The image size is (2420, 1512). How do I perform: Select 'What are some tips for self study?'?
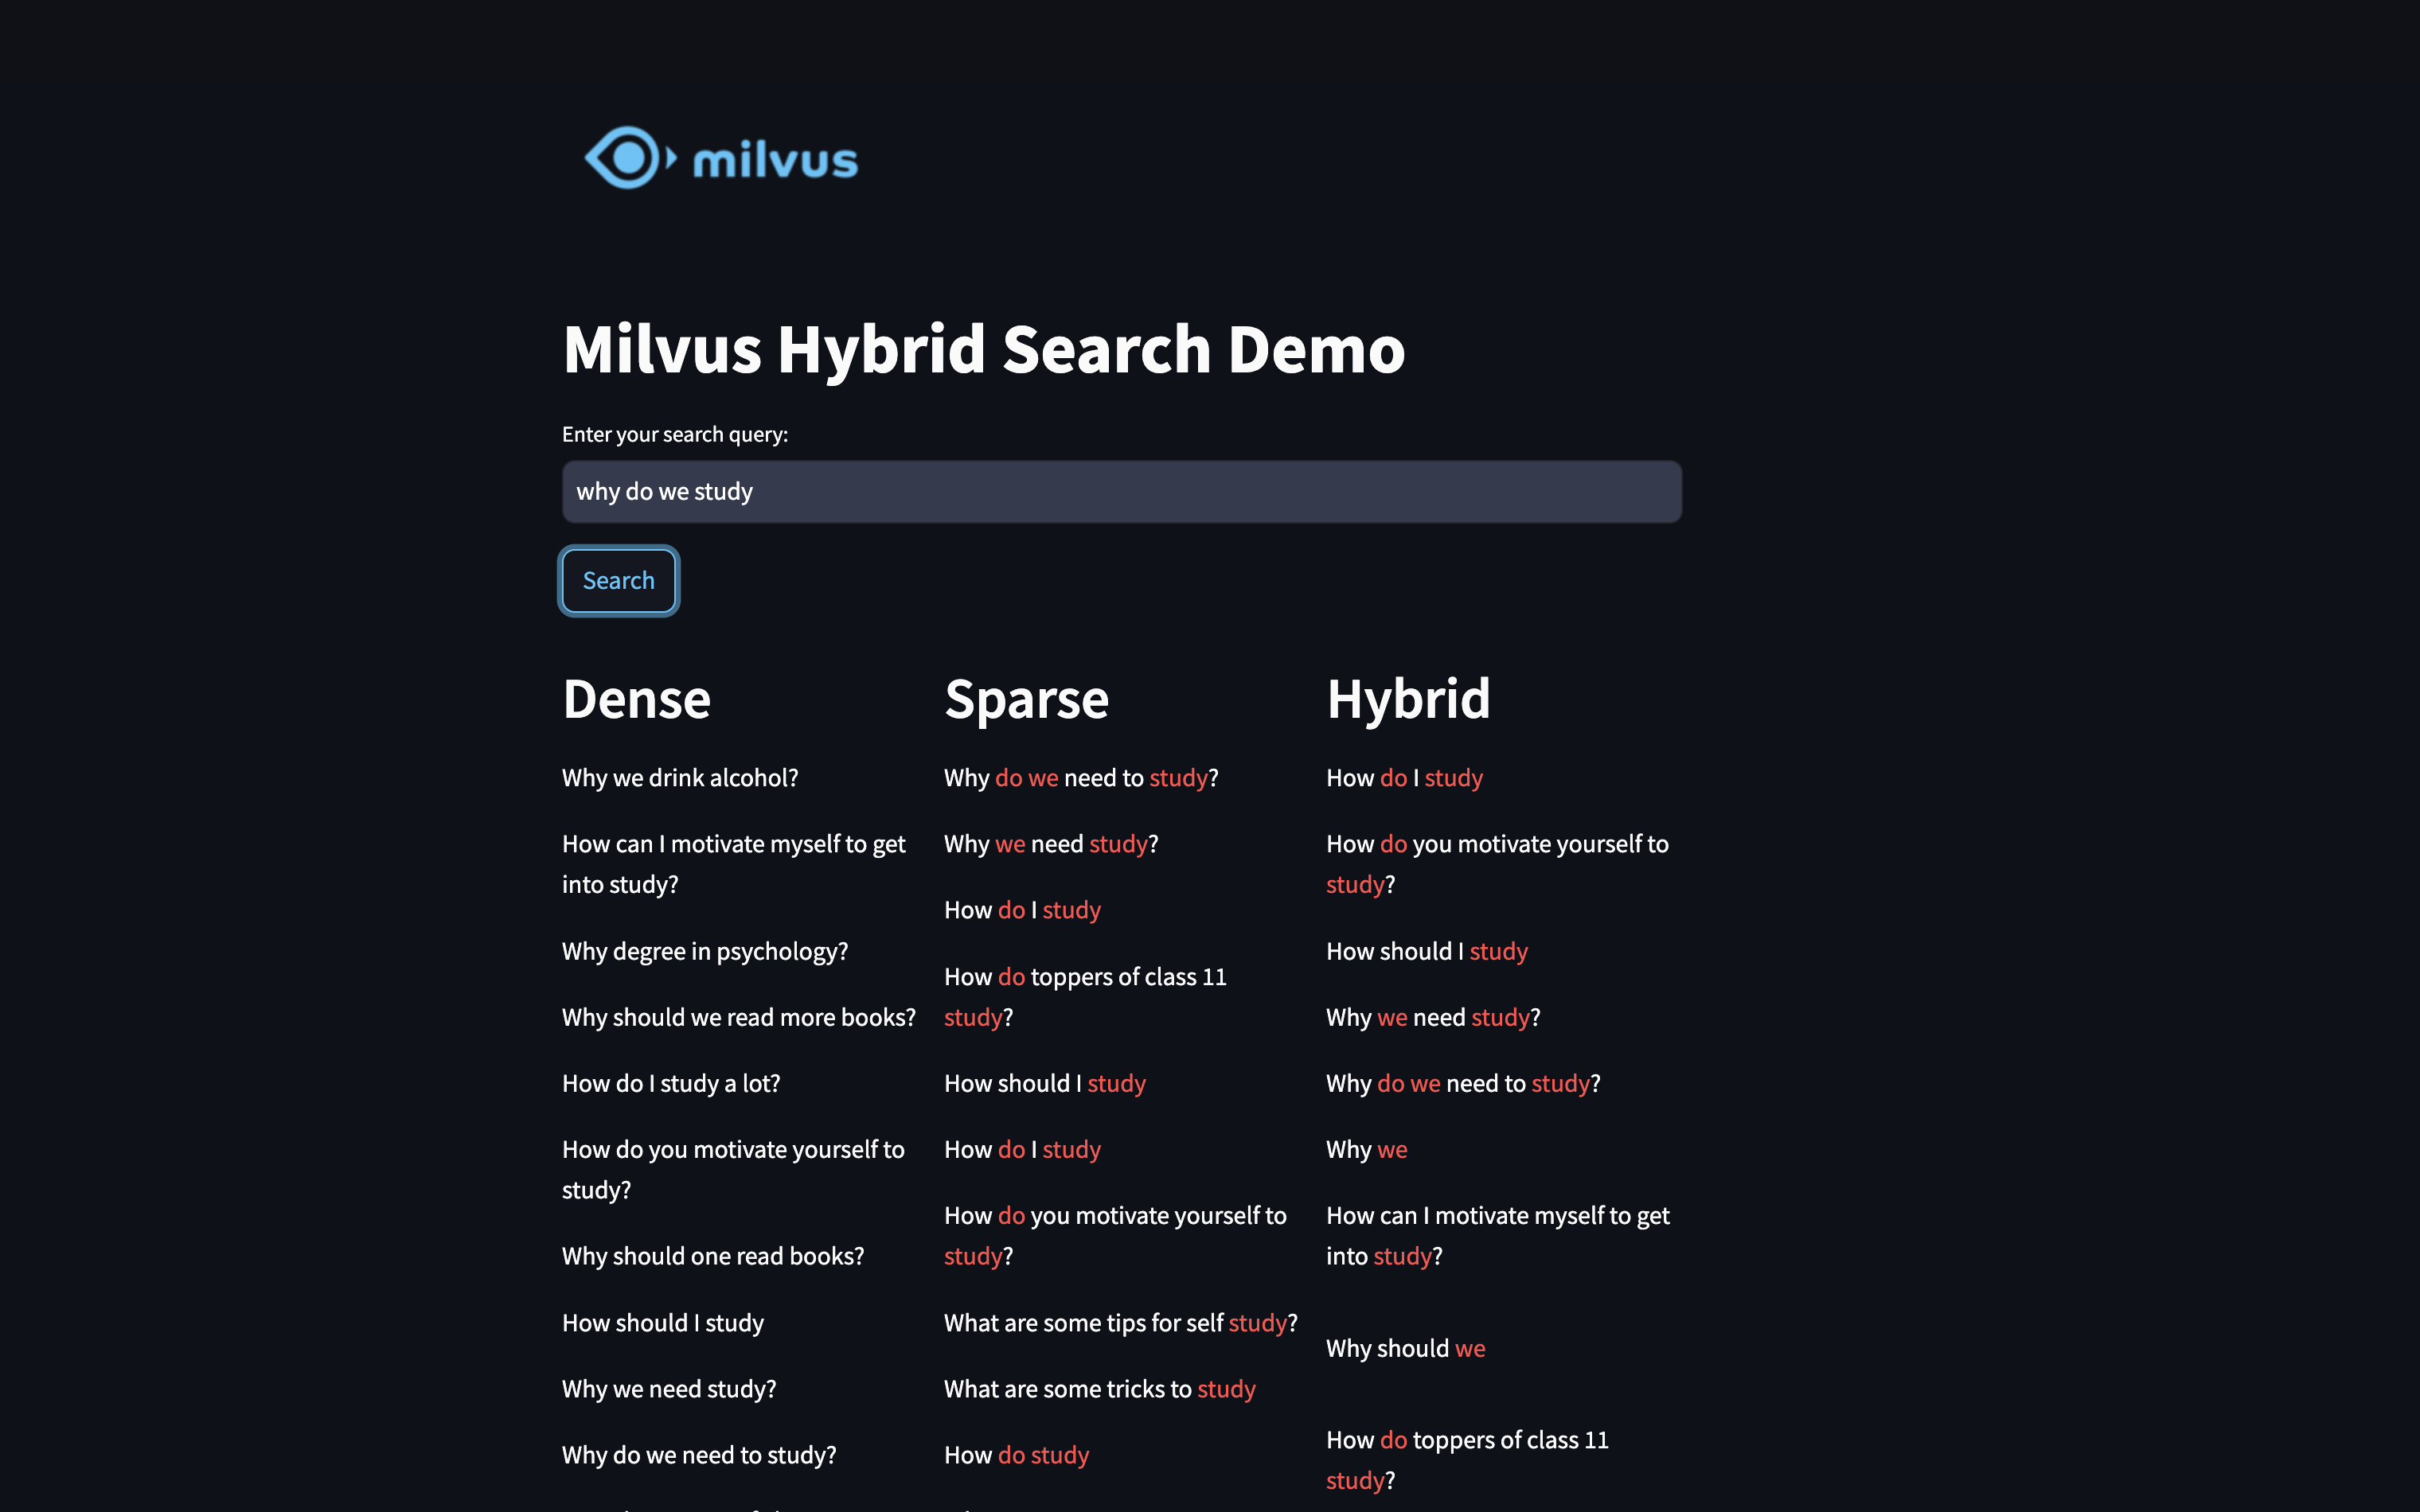tap(1121, 1323)
